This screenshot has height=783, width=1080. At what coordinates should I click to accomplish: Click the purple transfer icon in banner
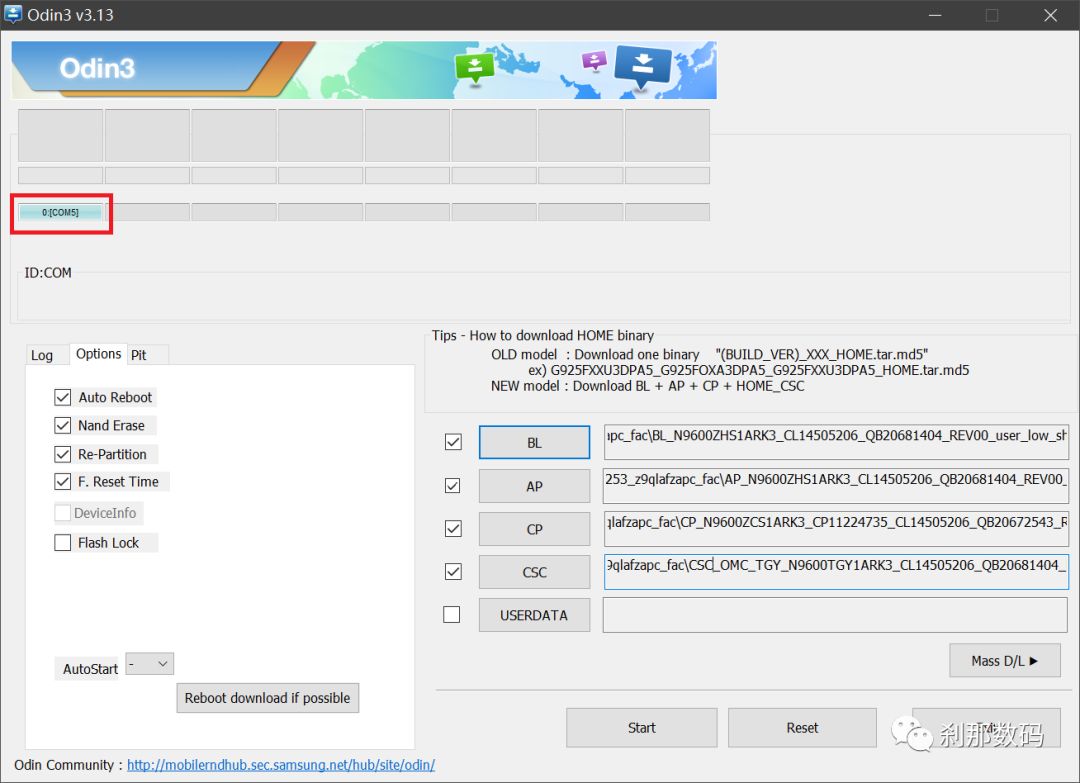594,61
